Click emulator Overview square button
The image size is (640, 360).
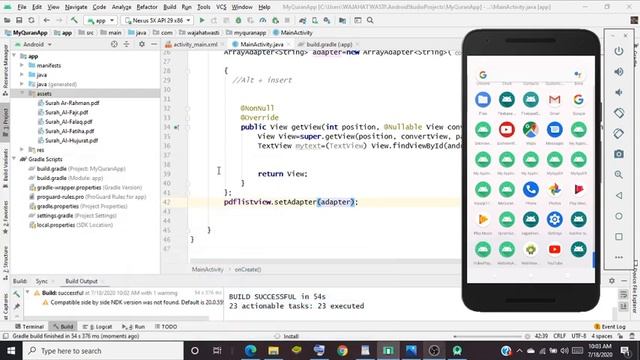pos(619,237)
